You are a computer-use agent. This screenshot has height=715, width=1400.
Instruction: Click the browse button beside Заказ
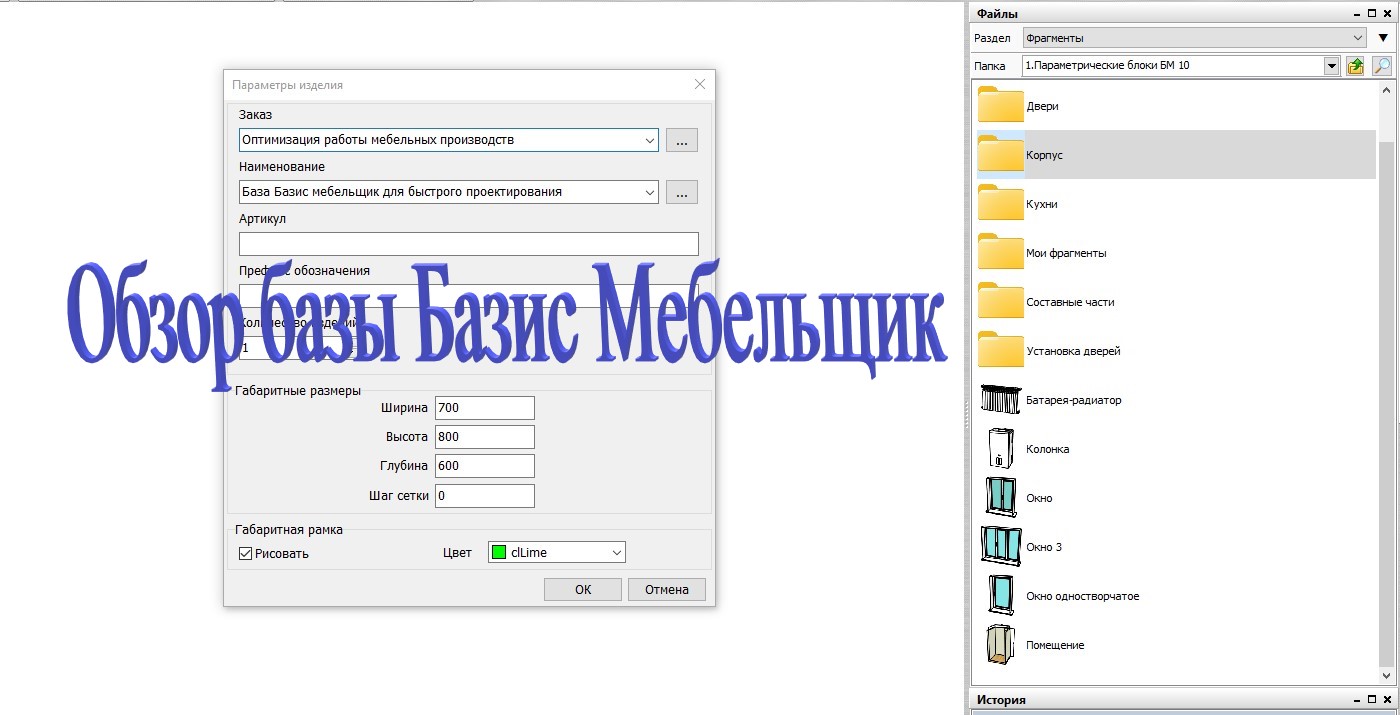[x=682, y=141]
